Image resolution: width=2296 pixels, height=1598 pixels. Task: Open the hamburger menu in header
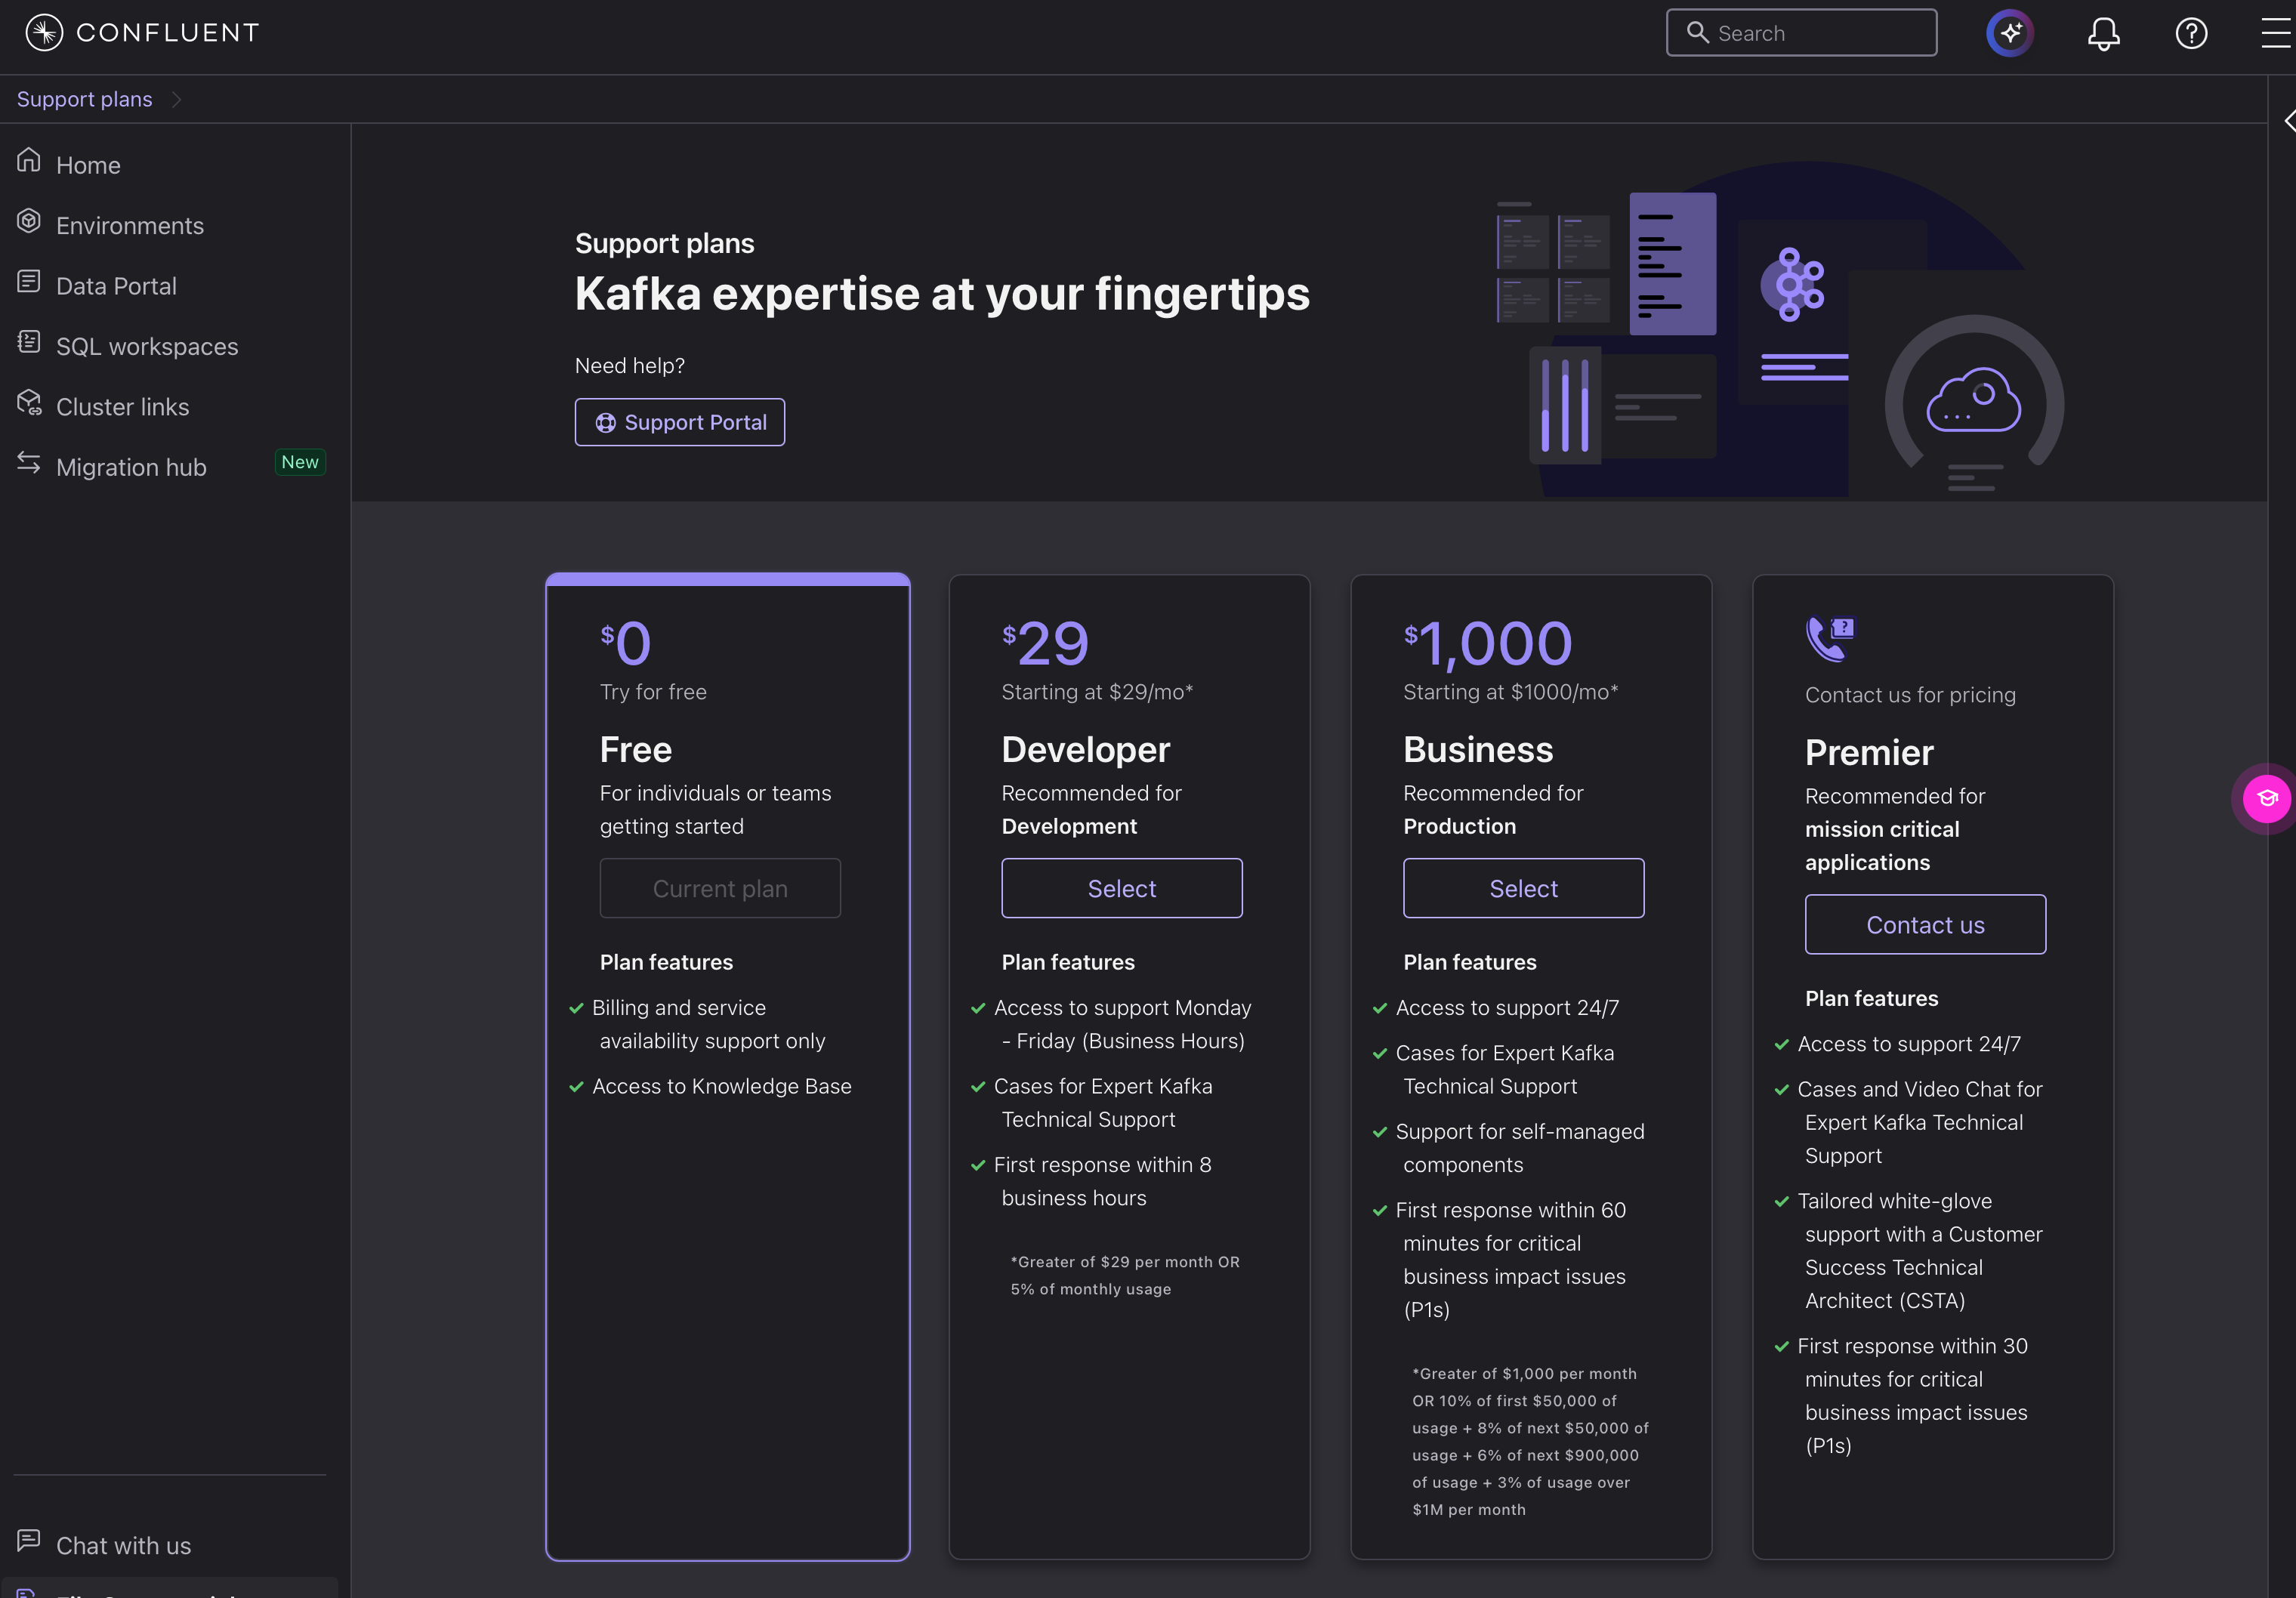point(2277,33)
